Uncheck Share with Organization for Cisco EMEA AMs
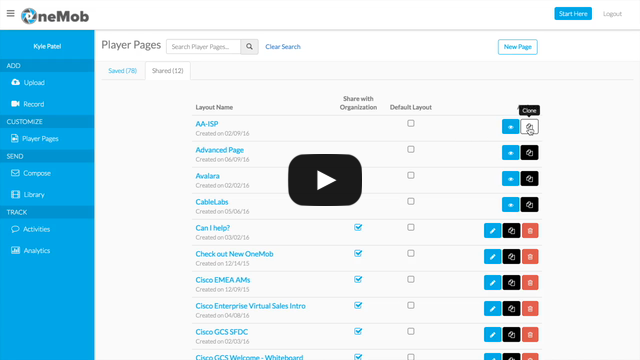The image size is (640, 360). coord(358,280)
